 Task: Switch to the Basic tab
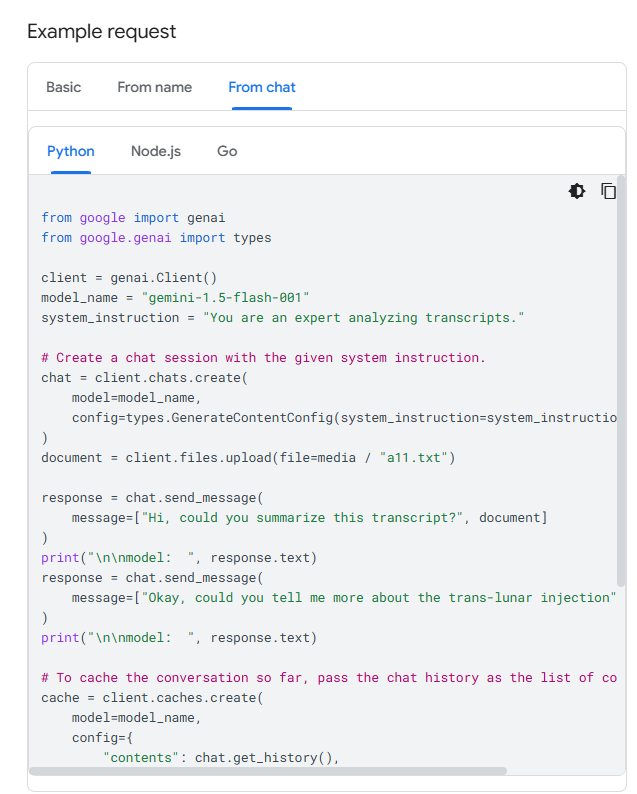tap(64, 87)
